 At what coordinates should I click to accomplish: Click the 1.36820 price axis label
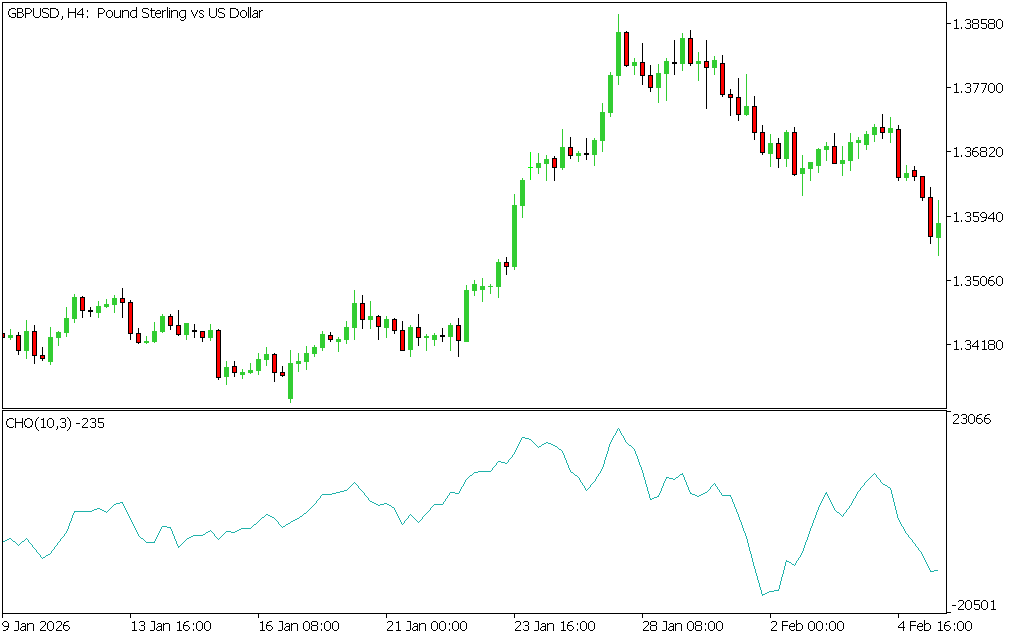coord(979,152)
